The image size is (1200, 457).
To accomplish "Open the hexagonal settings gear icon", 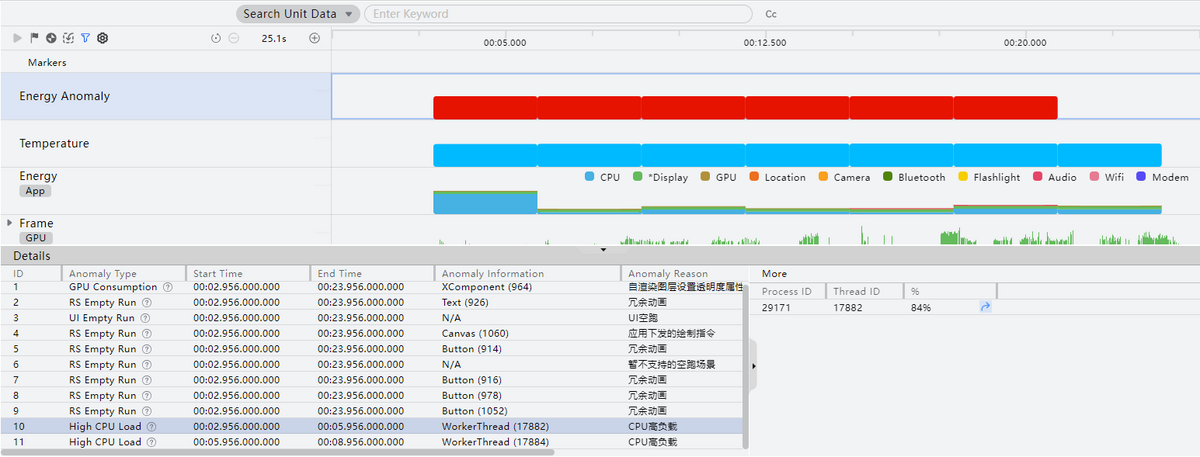I will tap(102, 38).
